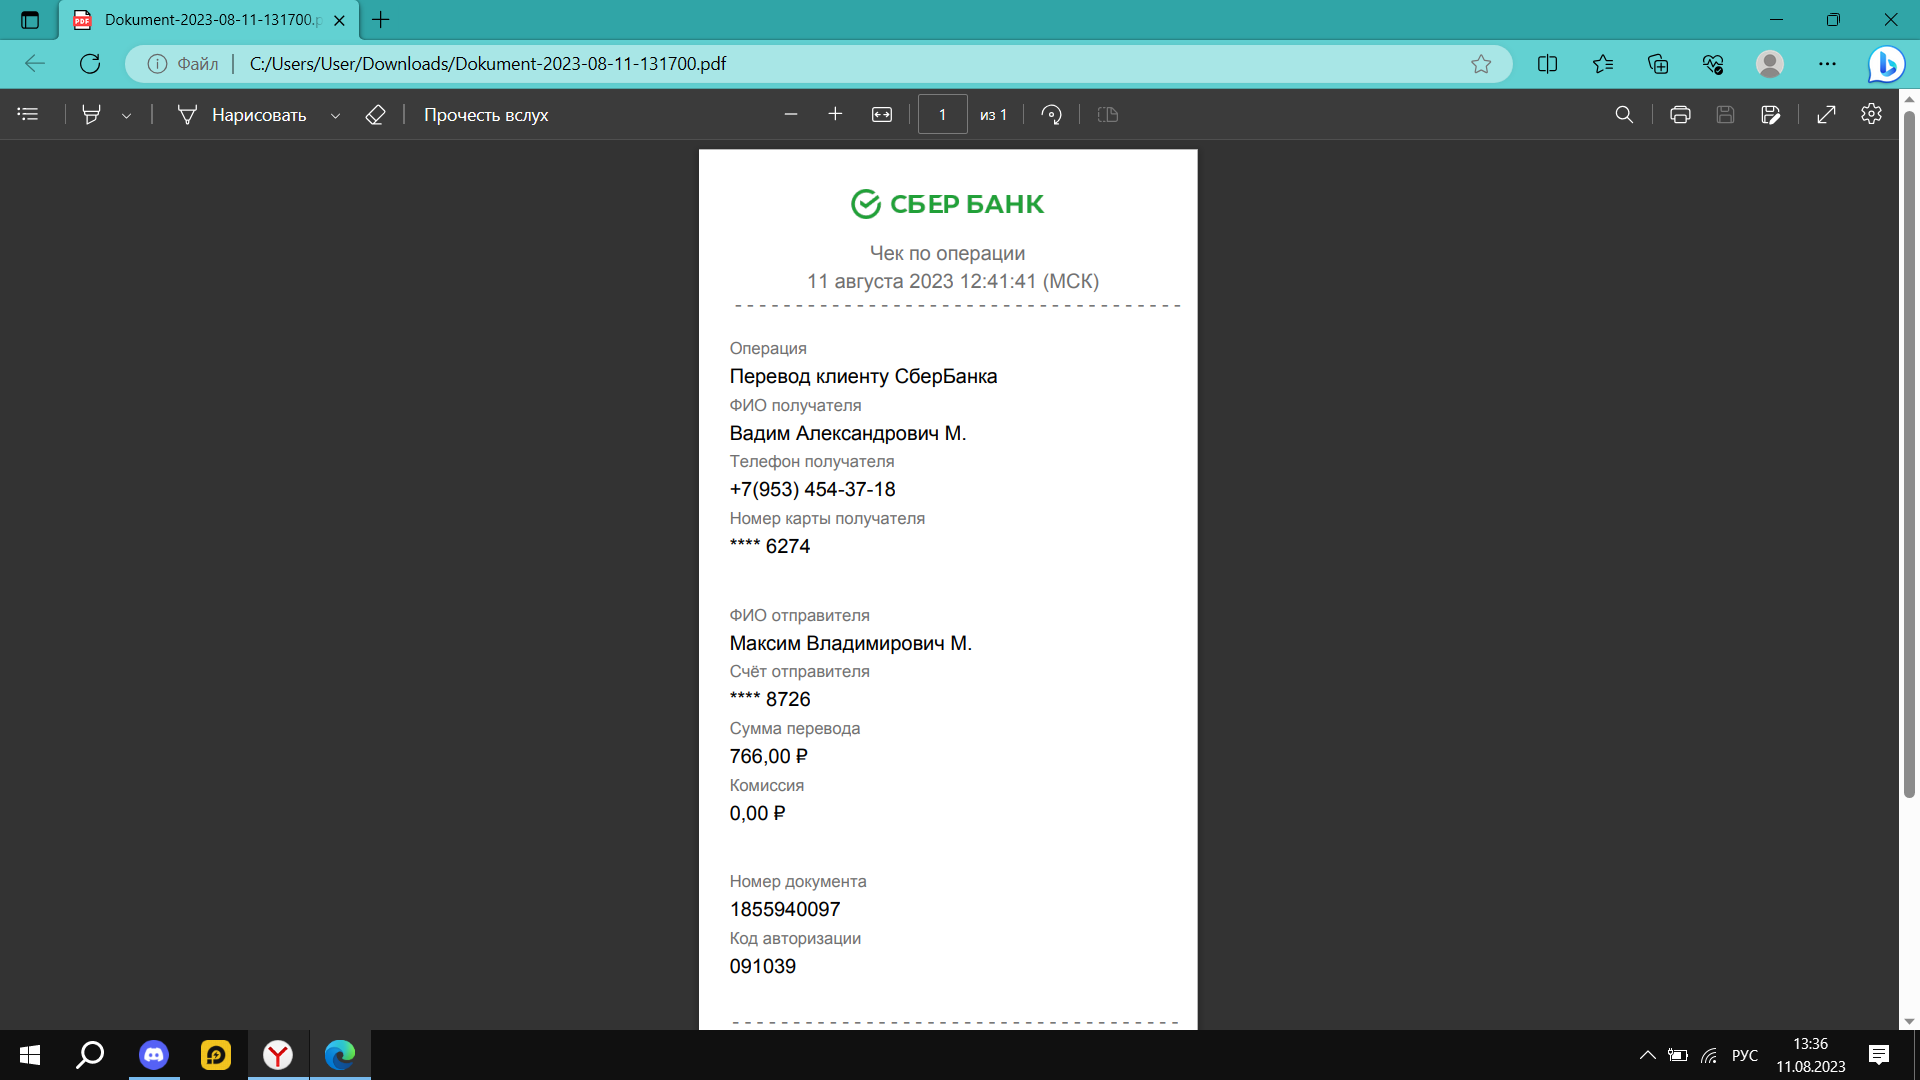Click the Прочесть вслух button
Viewport: 1920px width, 1080px height.
click(486, 115)
